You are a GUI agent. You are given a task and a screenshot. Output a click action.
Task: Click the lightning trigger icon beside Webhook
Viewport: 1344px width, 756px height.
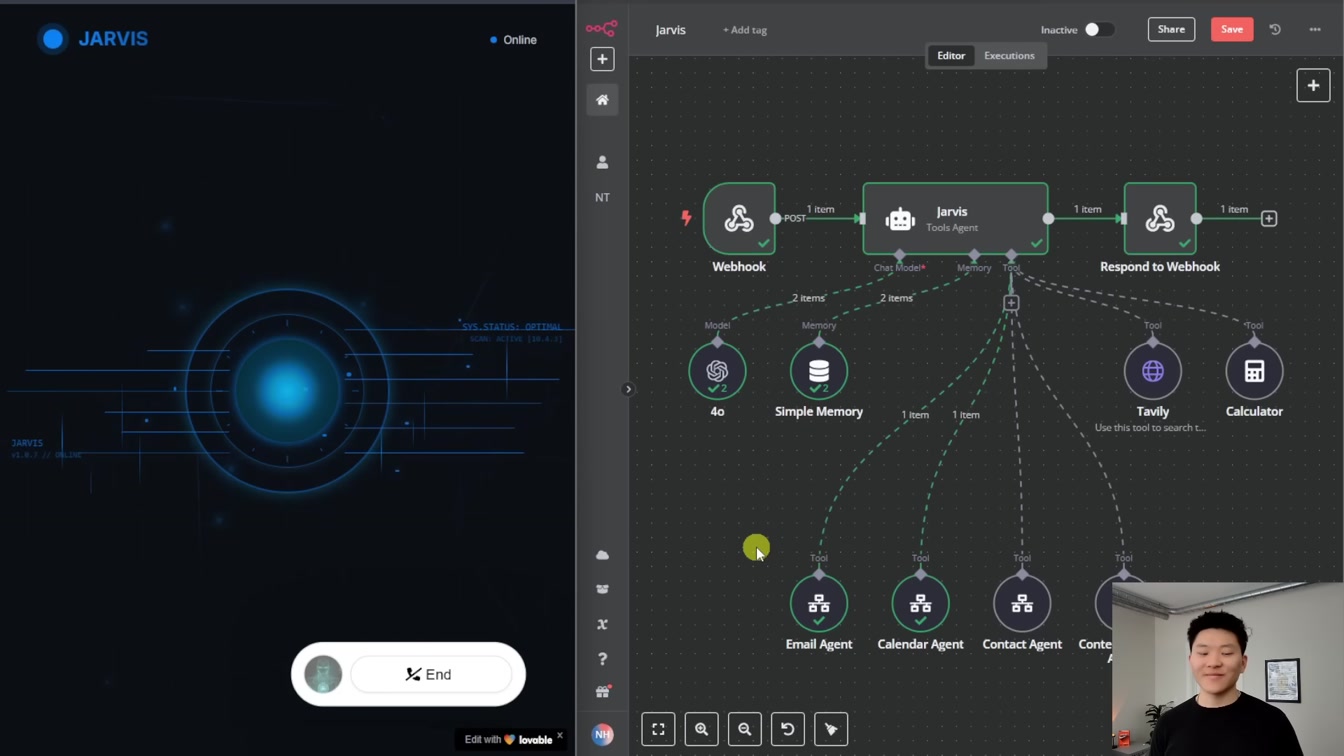[686, 217]
